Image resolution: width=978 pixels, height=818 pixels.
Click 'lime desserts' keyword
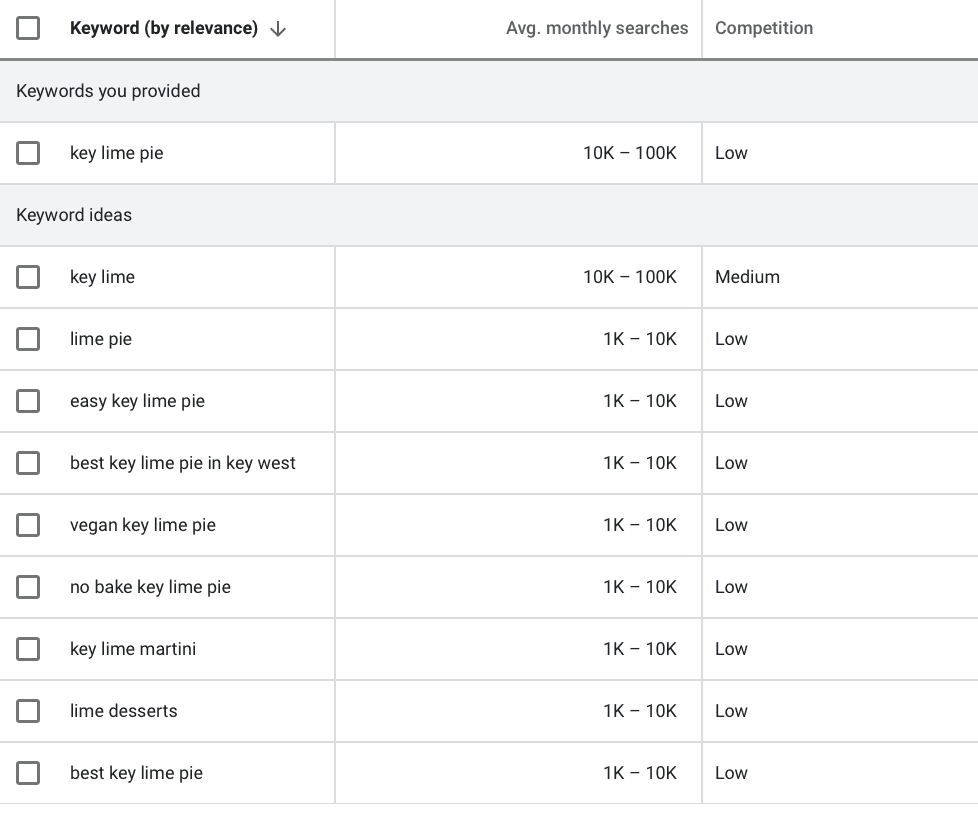tap(123, 711)
